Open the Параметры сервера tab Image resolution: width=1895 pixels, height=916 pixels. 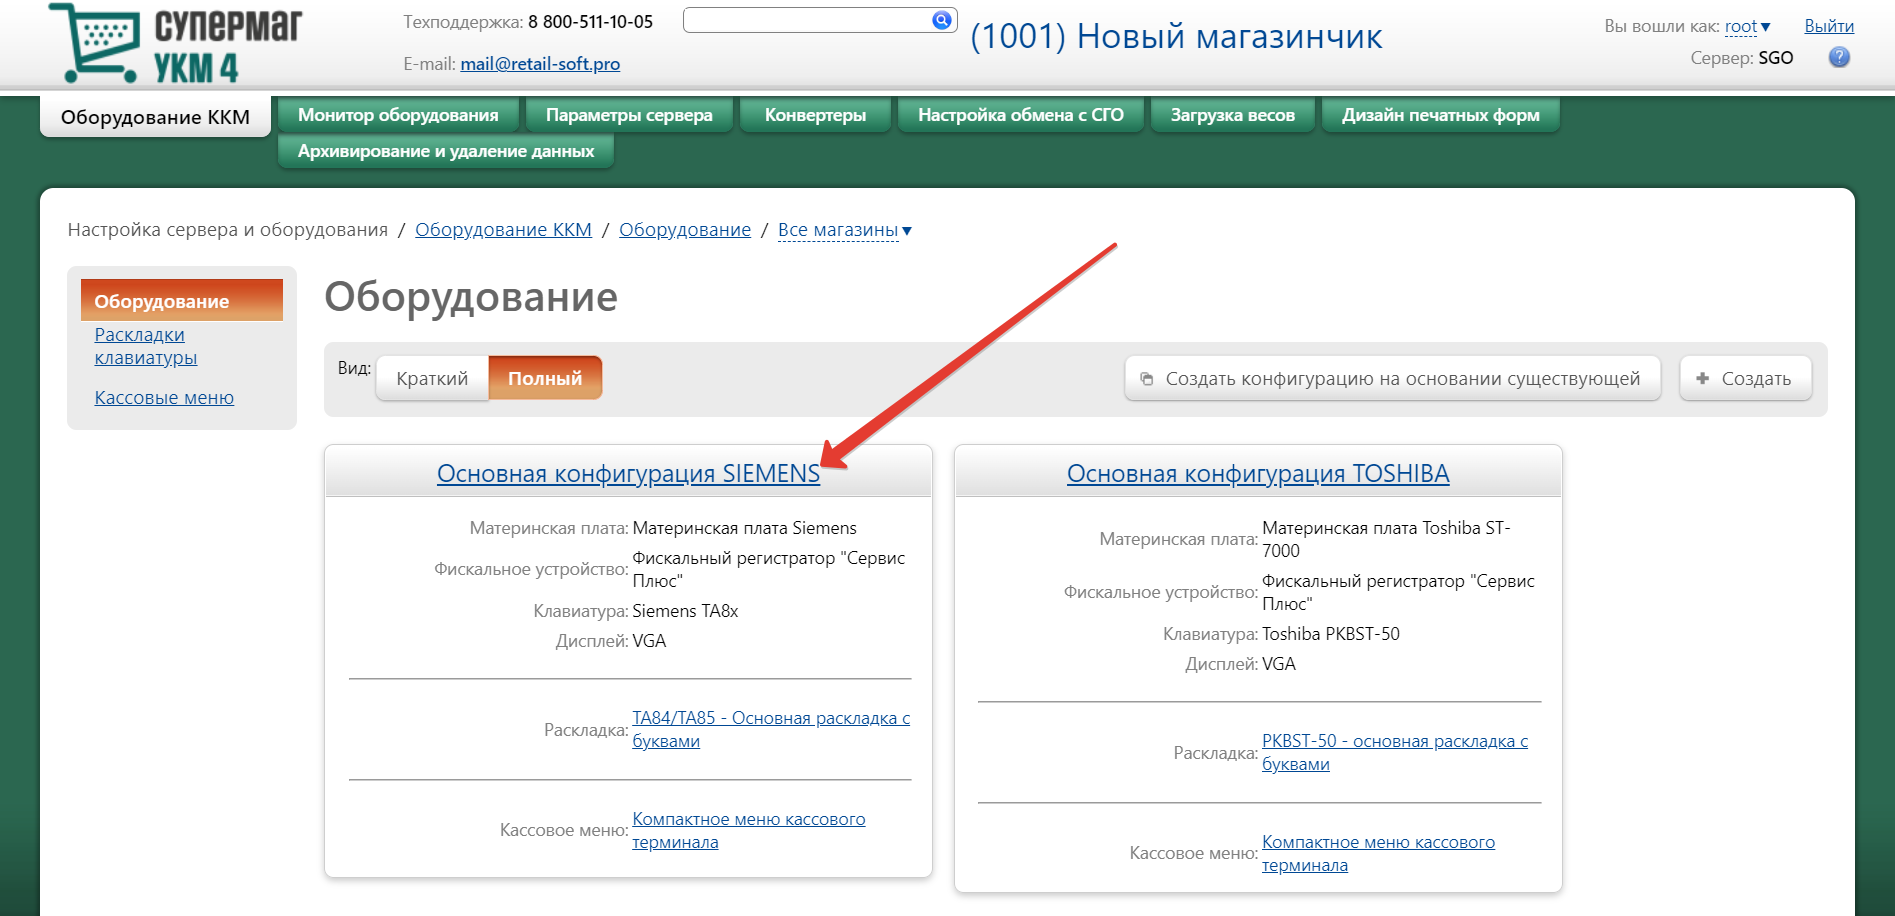click(x=629, y=115)
